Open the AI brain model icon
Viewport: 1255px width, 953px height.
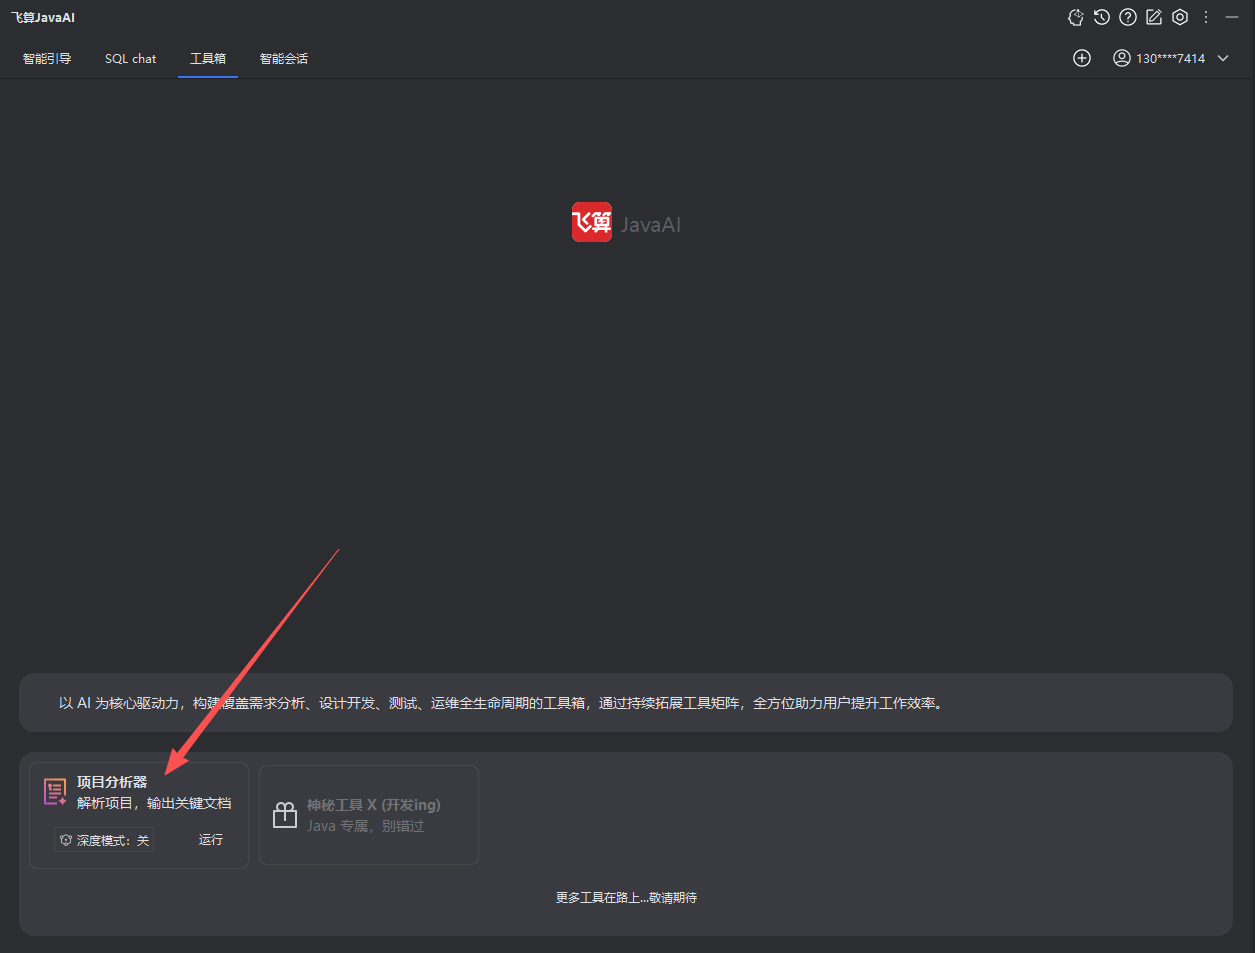[x=1076, y=17]
